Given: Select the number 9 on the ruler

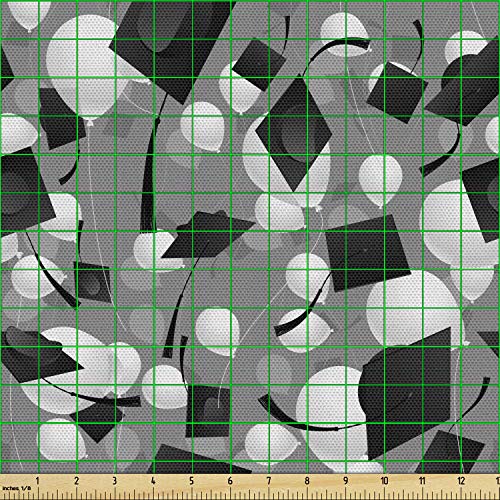Looking at the screenshot, I should tap(346, 481).
